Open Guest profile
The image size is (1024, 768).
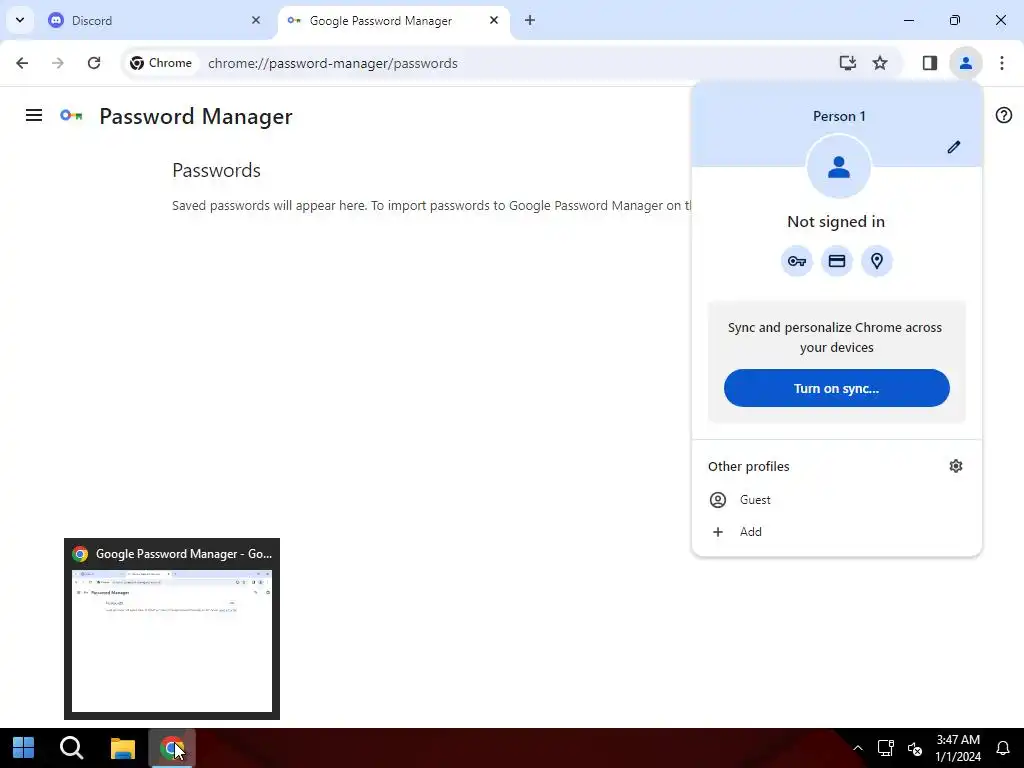(x=837, y=500)
